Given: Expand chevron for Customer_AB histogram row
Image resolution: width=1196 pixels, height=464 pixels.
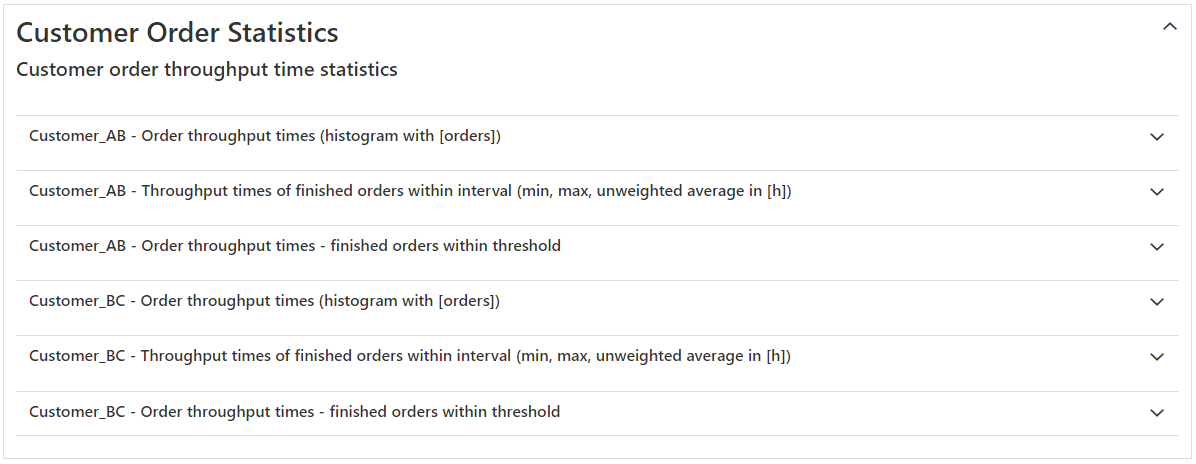Looking at the screenshot, I should click(1157, 137).
